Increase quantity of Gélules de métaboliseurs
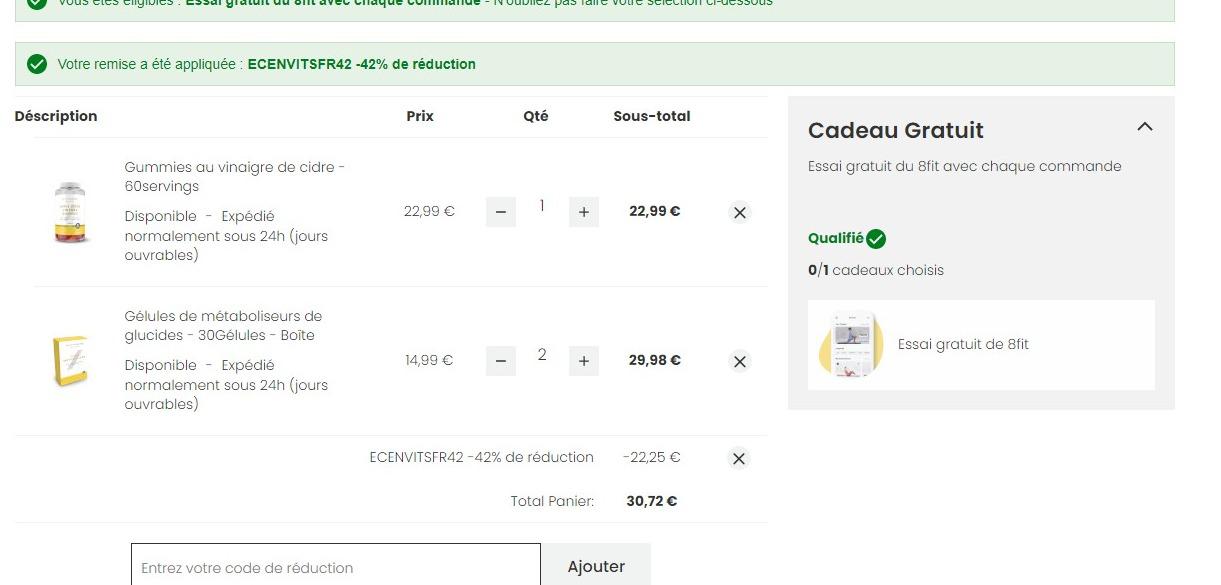Image resolution: width=1221 pixels, height=585 pixels. (584, 361)
